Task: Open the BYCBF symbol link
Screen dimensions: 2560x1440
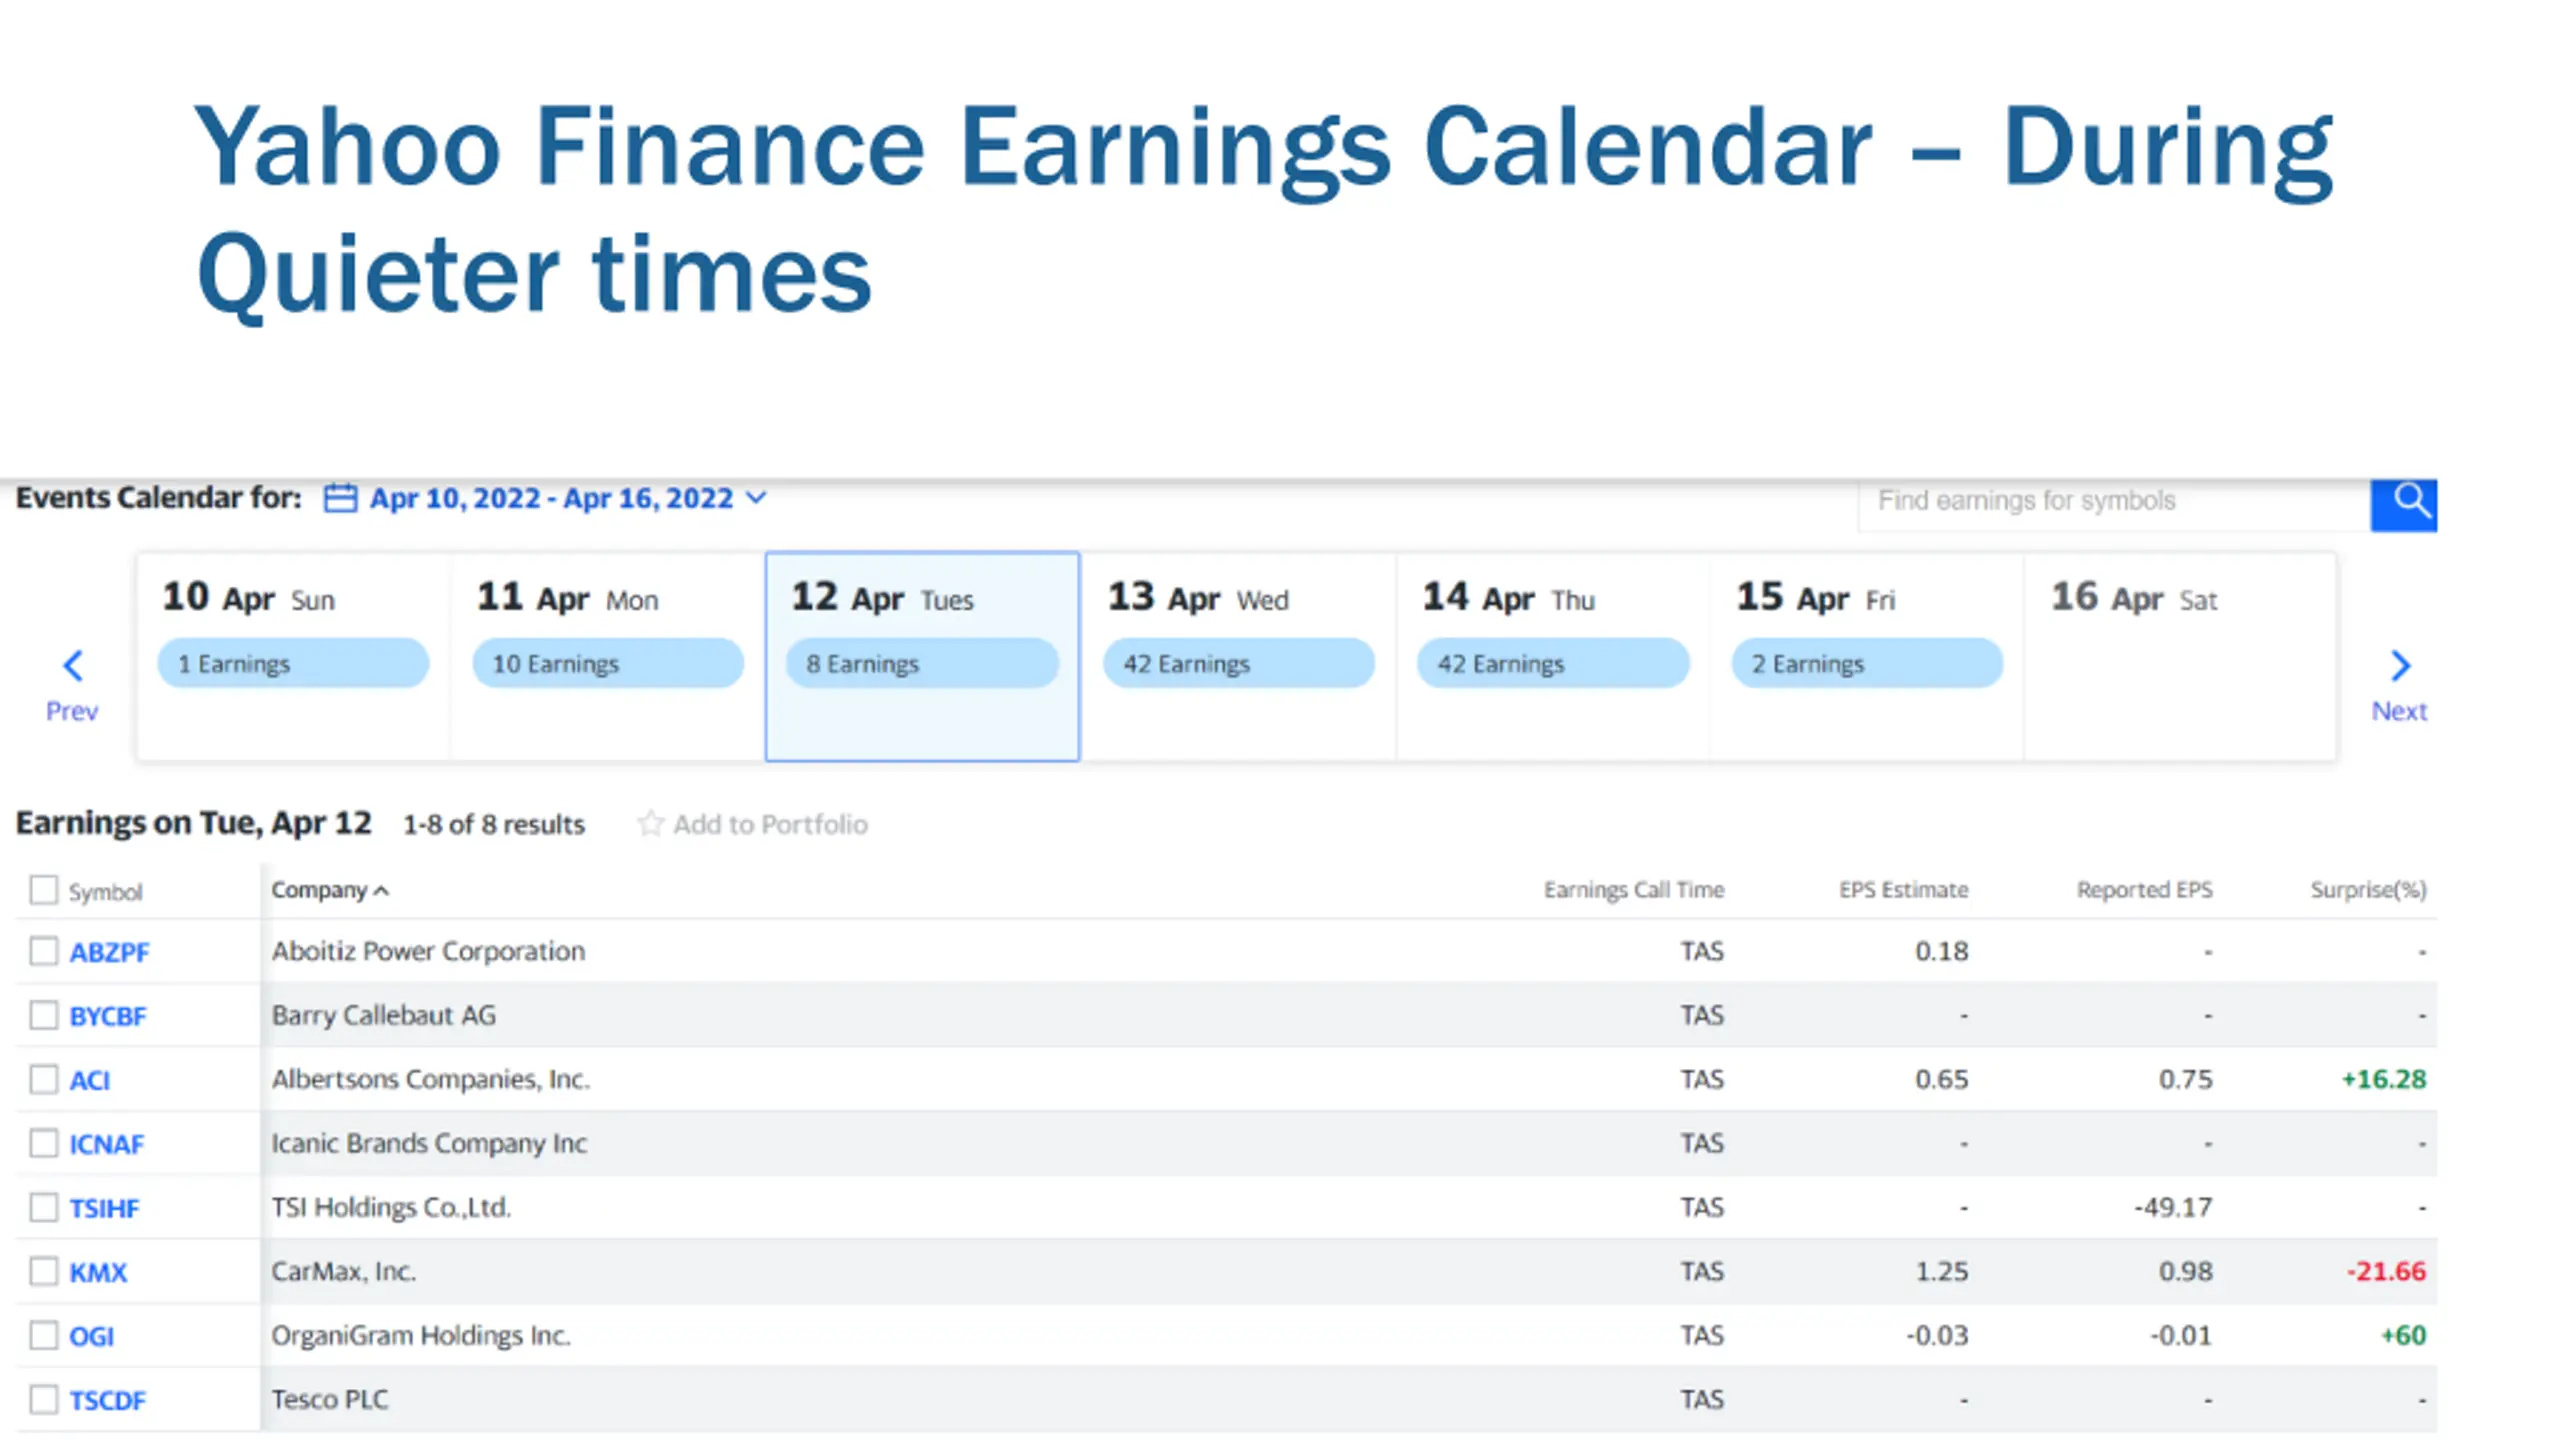Action: 108,1016
